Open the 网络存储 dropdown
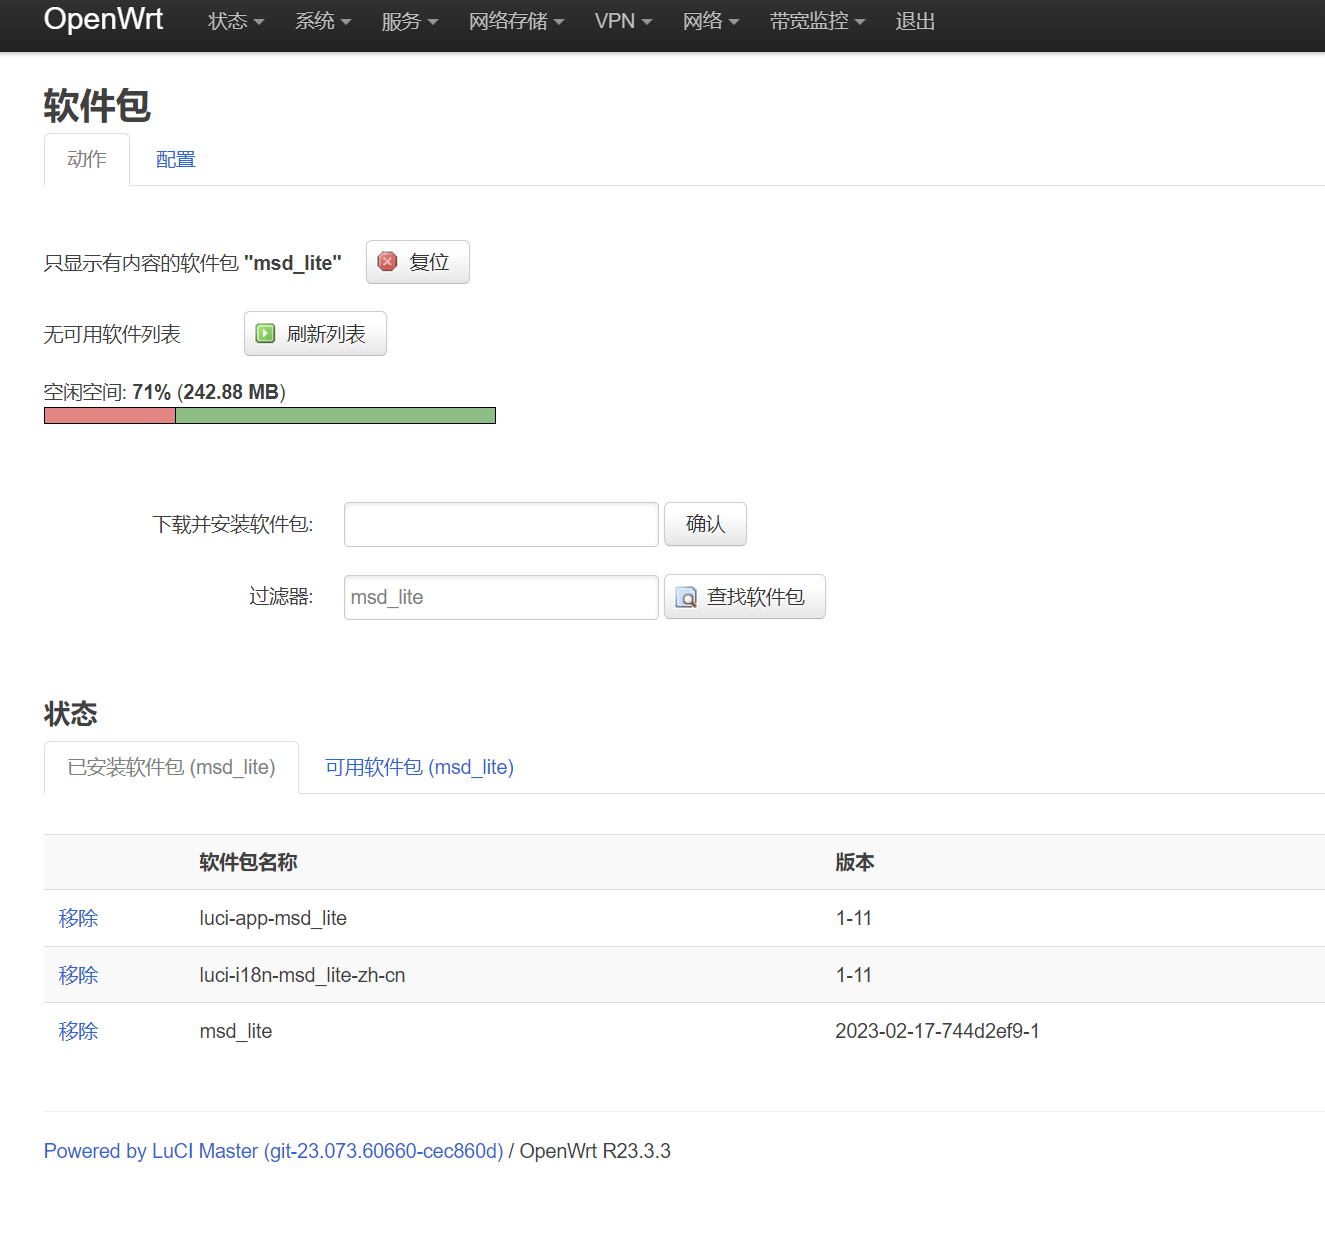The width and height of the screenshot is (1325, 1248). coord(516,21)
